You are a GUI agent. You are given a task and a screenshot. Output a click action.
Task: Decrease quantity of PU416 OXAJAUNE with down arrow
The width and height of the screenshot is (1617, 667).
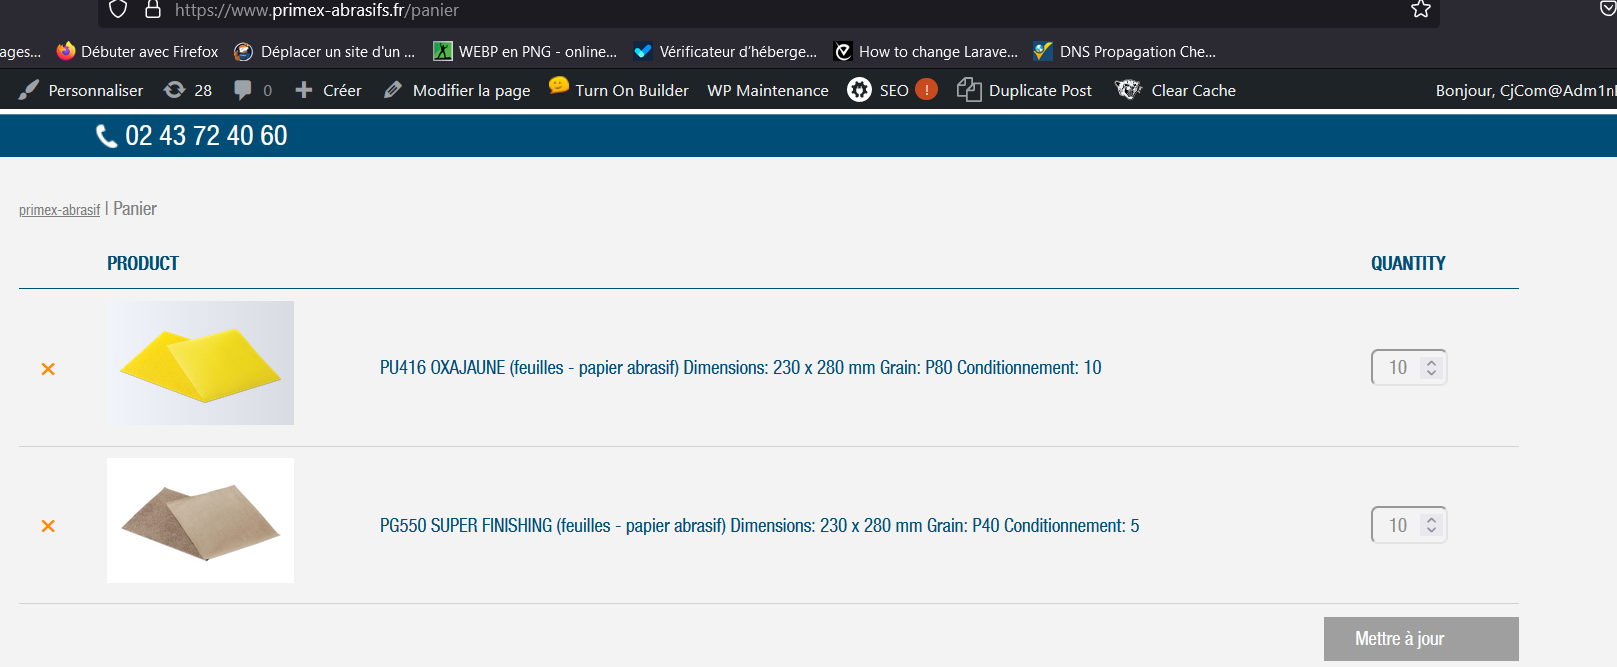click(x=1432, y=373)
